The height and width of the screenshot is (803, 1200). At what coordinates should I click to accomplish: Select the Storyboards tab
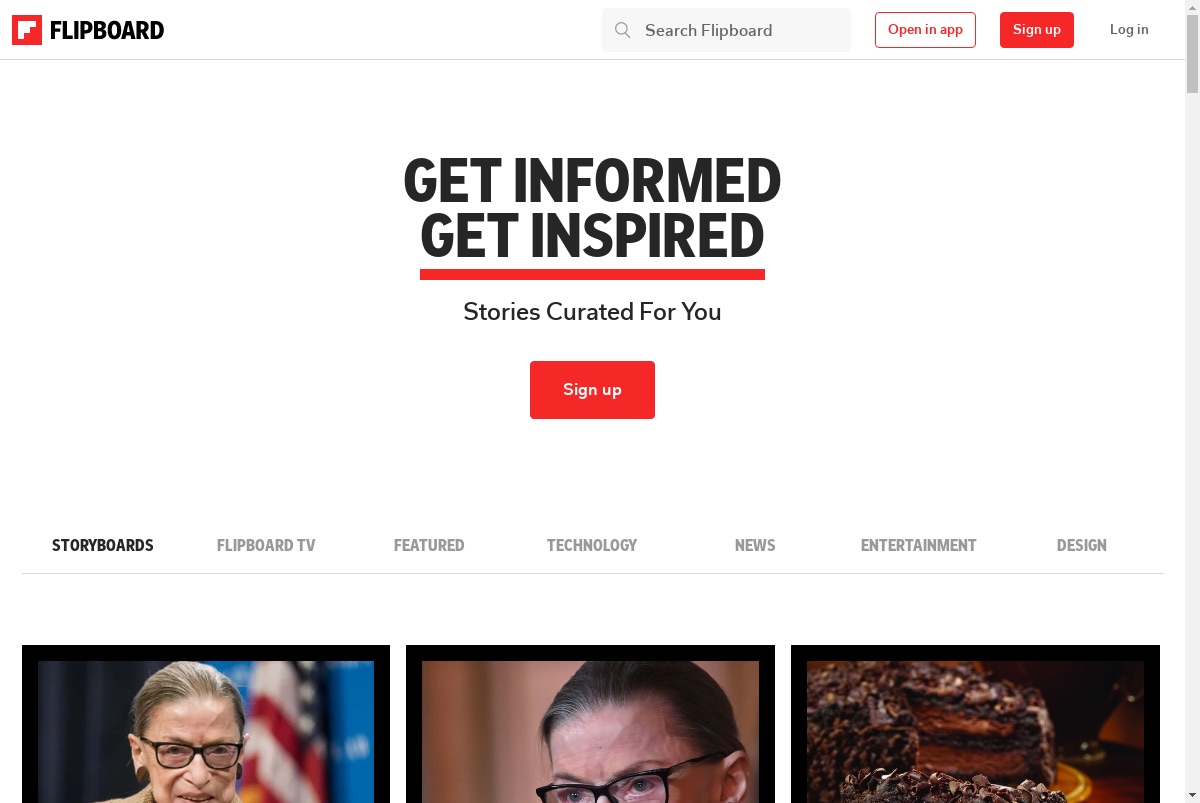103,545
